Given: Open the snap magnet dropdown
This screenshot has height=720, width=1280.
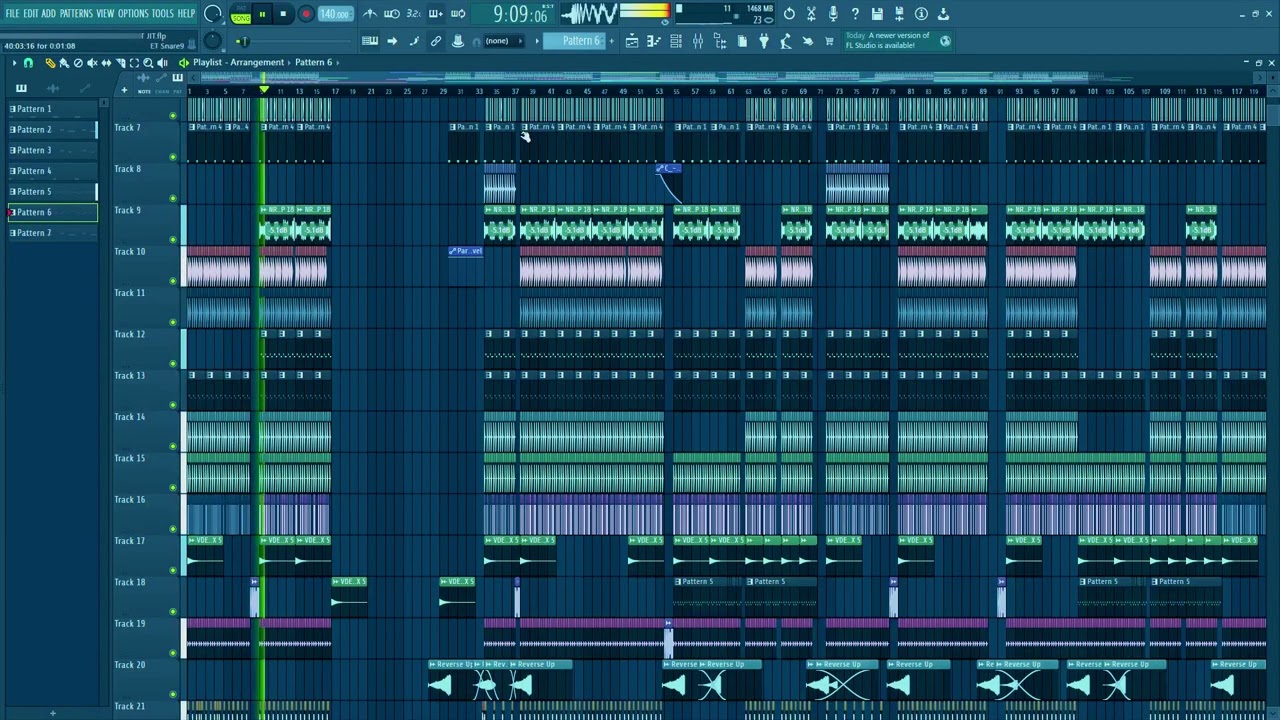Looking at the screenshot, I should tap(28, 63).
